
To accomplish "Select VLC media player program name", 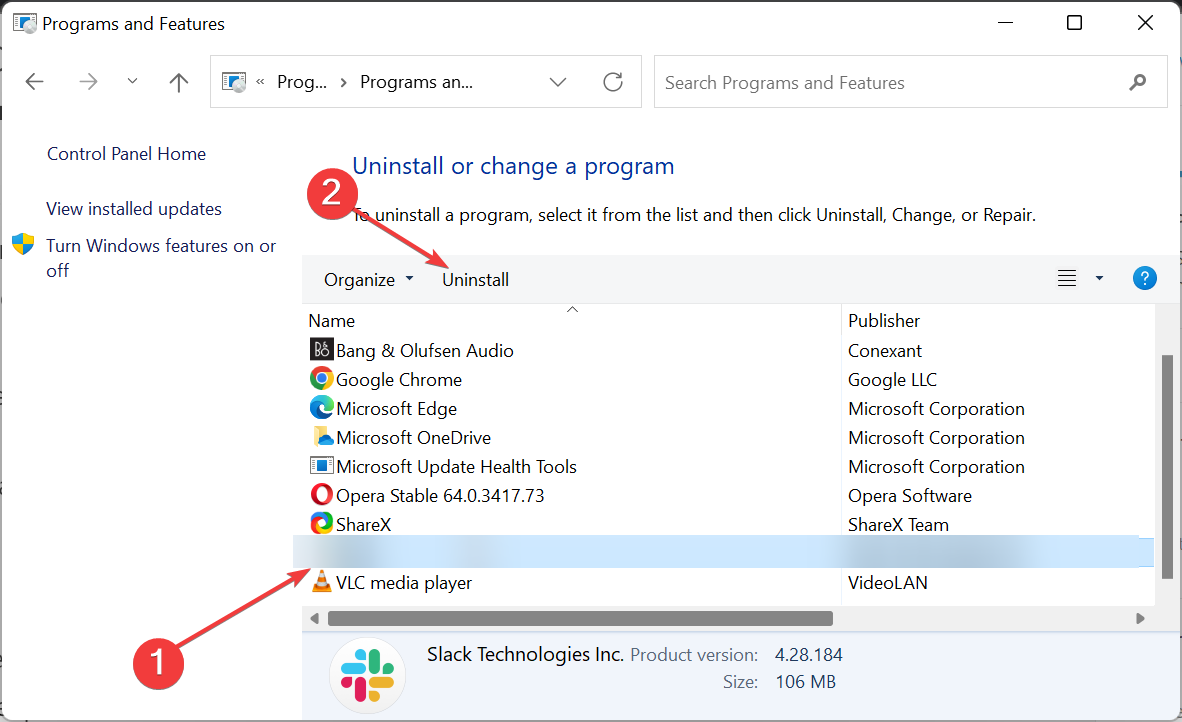I will click(404, 583).
